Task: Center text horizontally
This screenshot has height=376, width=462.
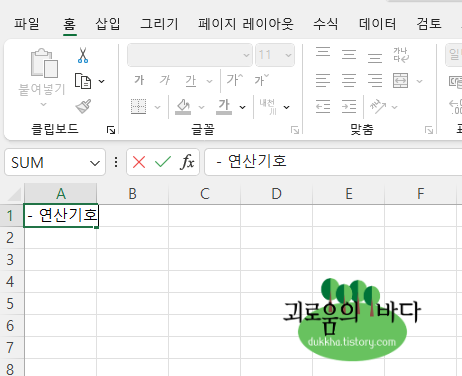Action: [x=349, y=80]
